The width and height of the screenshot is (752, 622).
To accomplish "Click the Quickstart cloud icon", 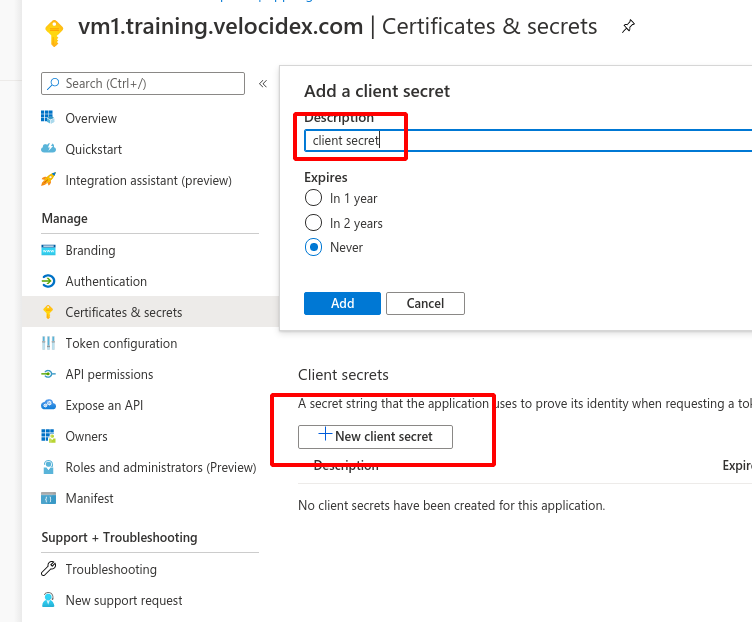I will [x=48, y=149].
